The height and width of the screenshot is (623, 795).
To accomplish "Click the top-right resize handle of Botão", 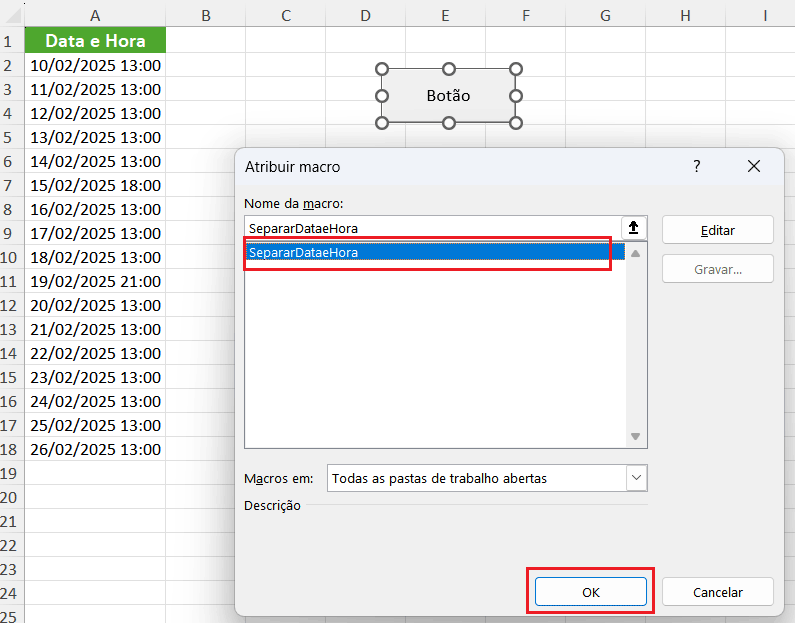I will pyautogui.click(x=516, y=69).
